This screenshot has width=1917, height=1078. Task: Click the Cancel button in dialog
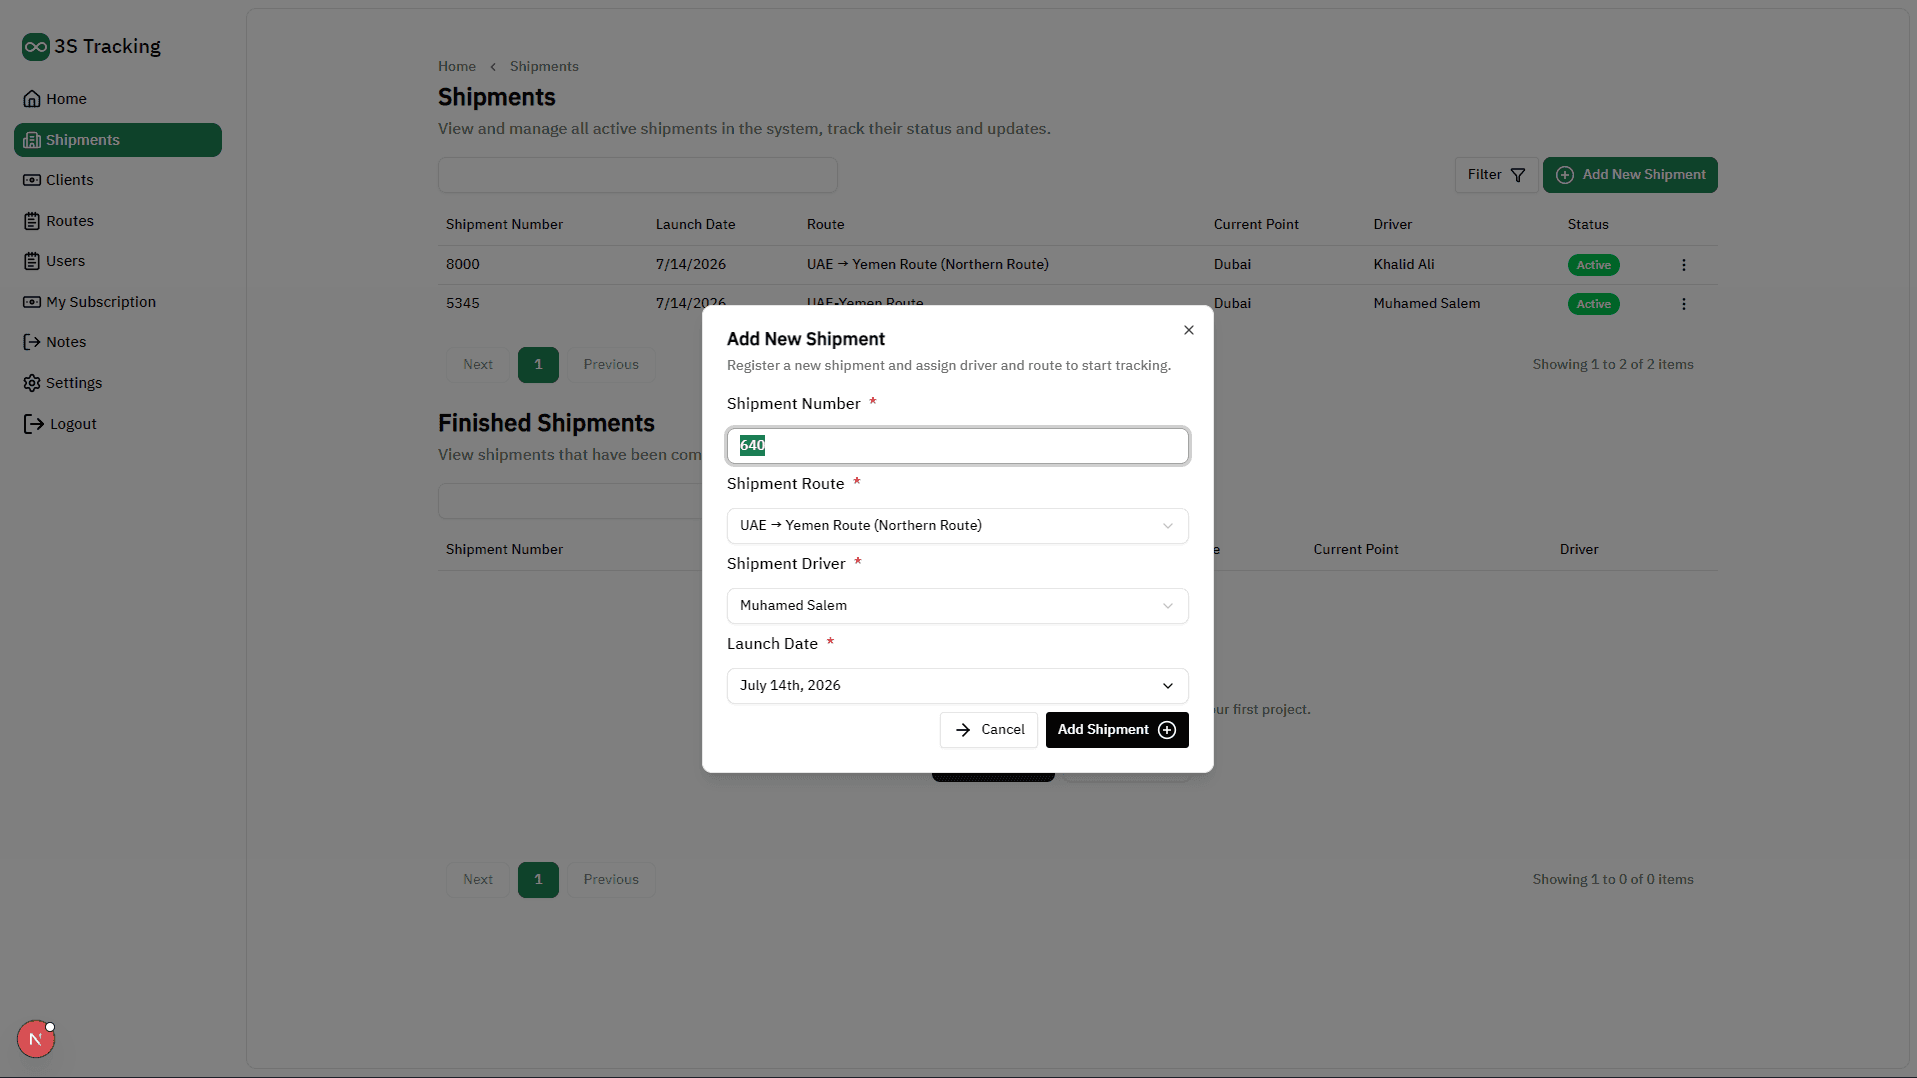(x=989, y=730)
